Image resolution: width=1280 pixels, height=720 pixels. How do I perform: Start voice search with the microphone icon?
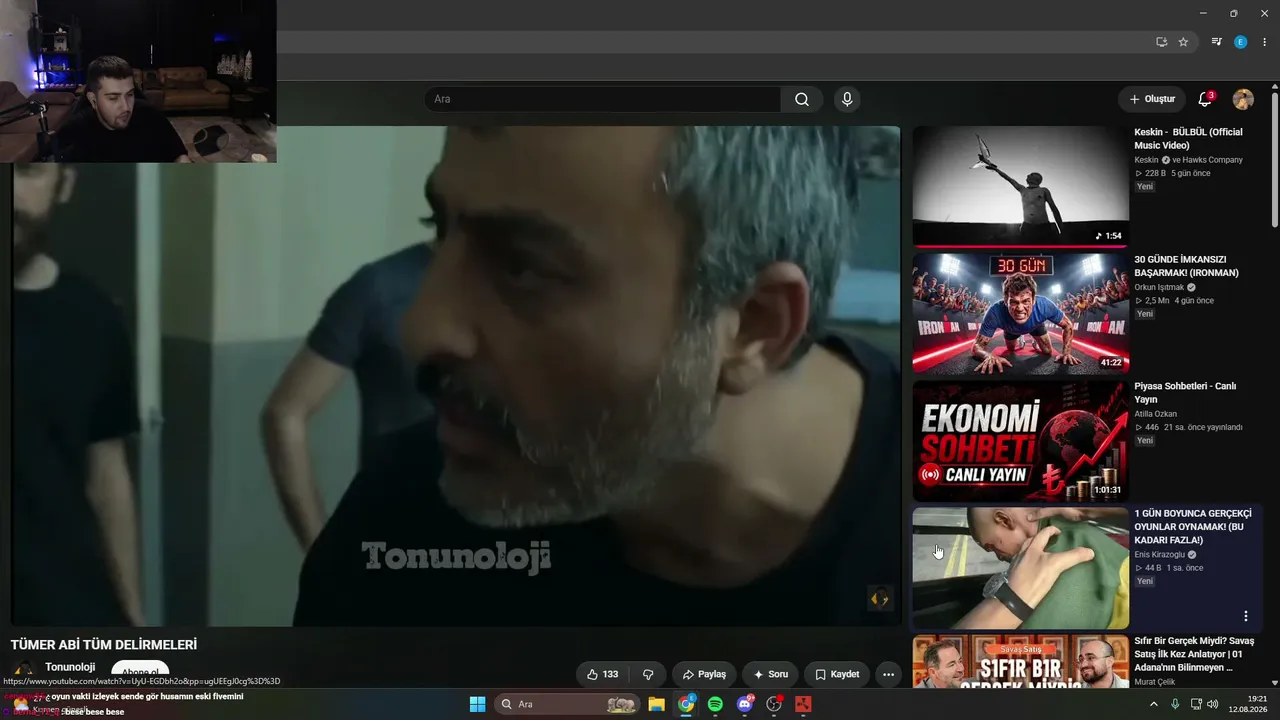[847, 99]
